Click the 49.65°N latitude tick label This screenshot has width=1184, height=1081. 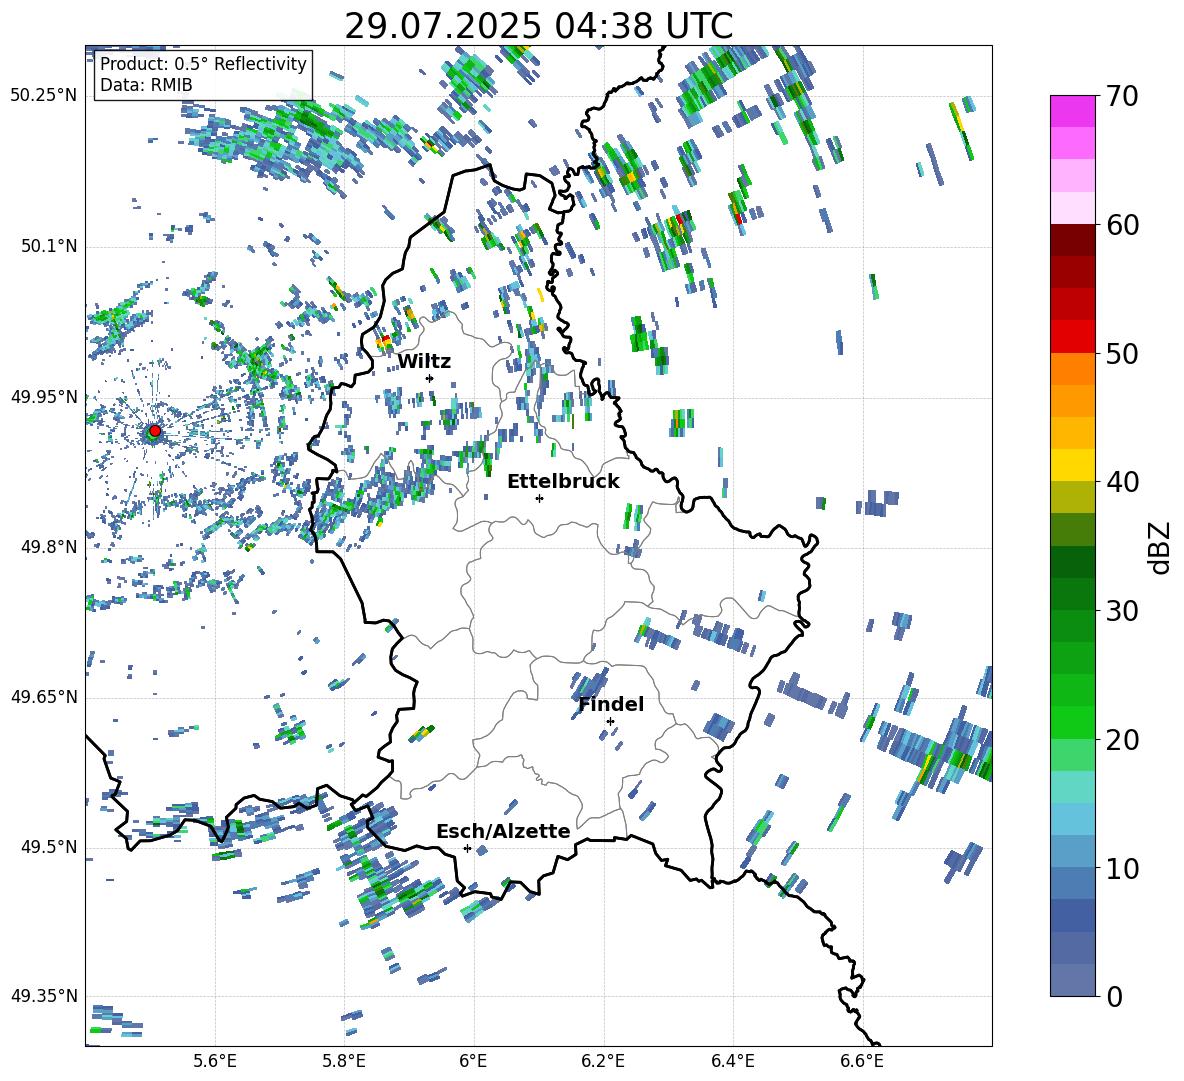click(x=44, y=697)
